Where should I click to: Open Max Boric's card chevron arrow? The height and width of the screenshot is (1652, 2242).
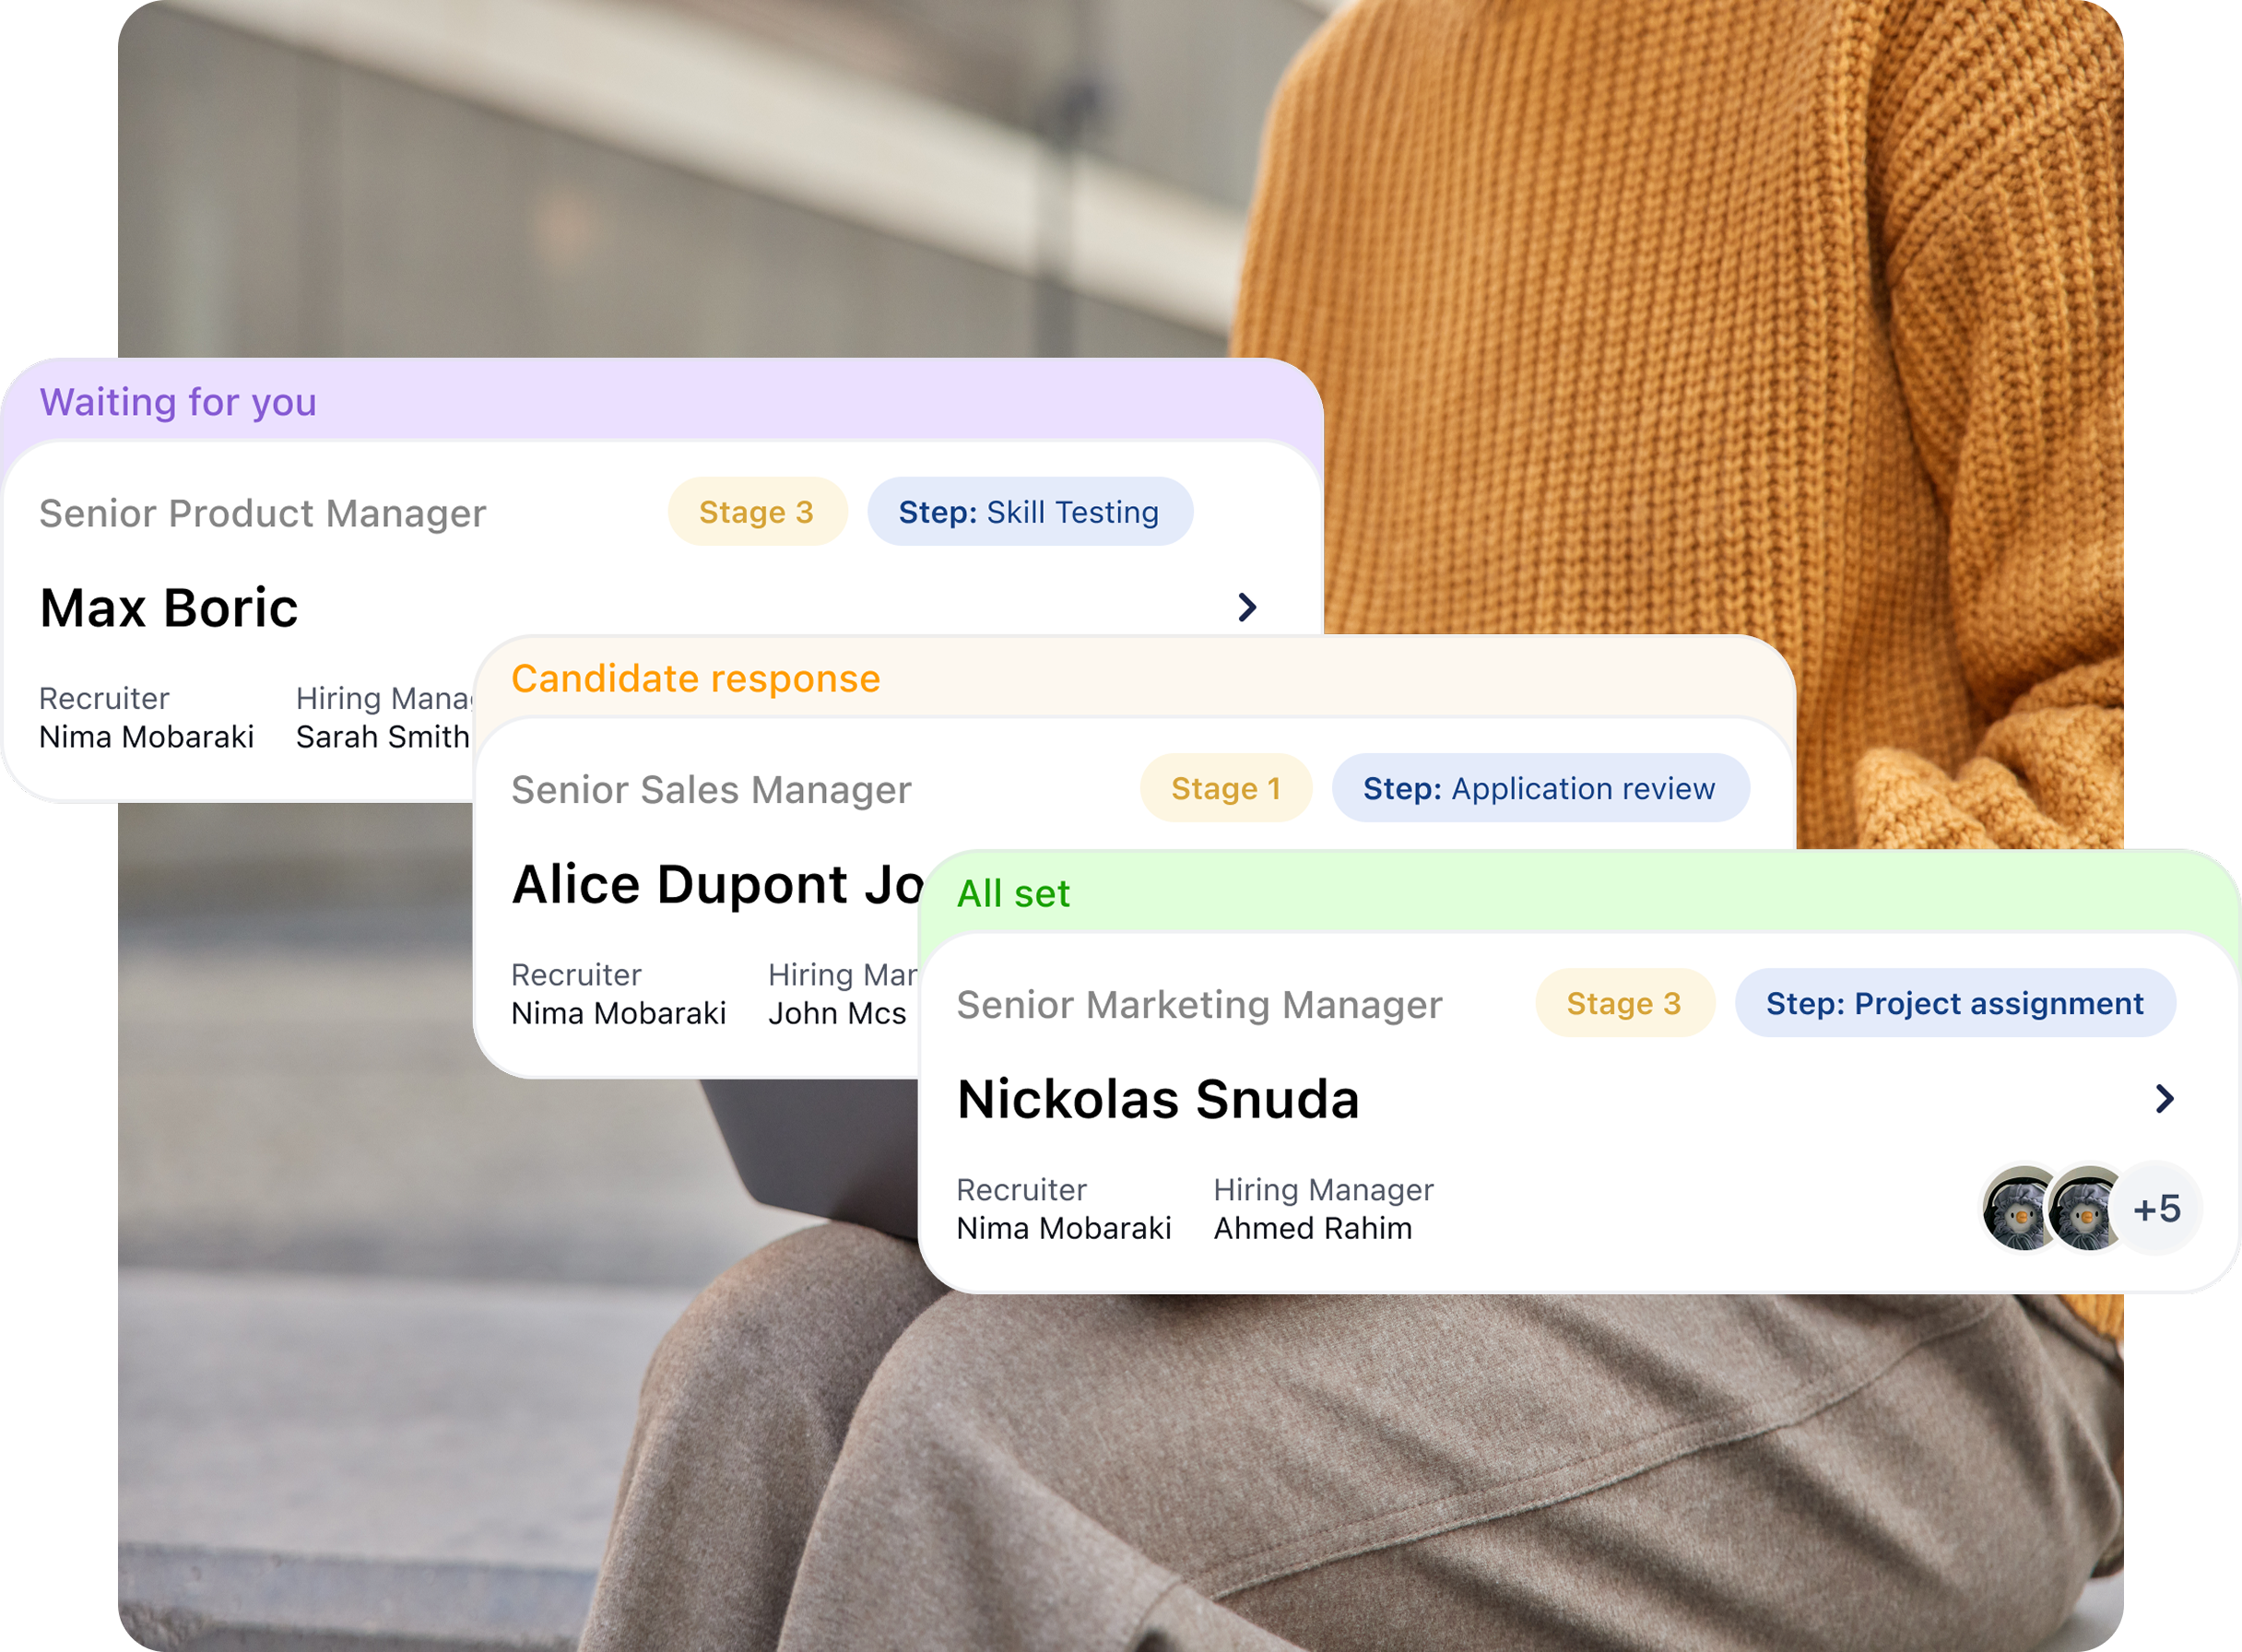1247,607
